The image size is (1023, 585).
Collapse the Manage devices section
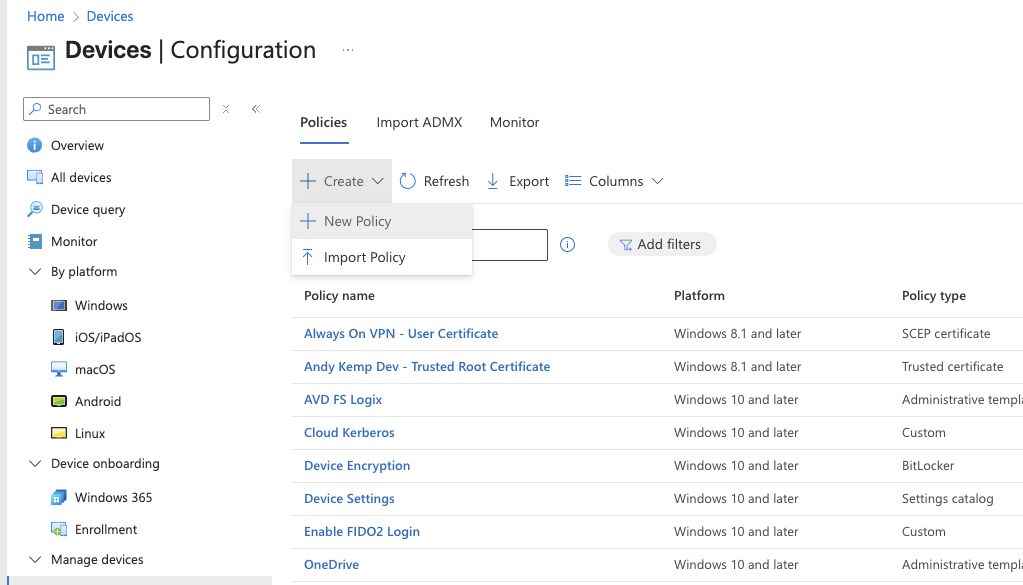(x=35, y=560)
